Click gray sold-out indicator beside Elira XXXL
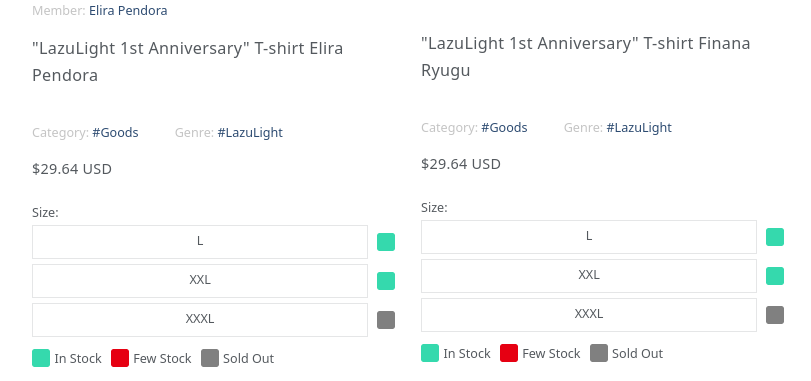The width and height of the screenshot is (811, 381). 386,320
